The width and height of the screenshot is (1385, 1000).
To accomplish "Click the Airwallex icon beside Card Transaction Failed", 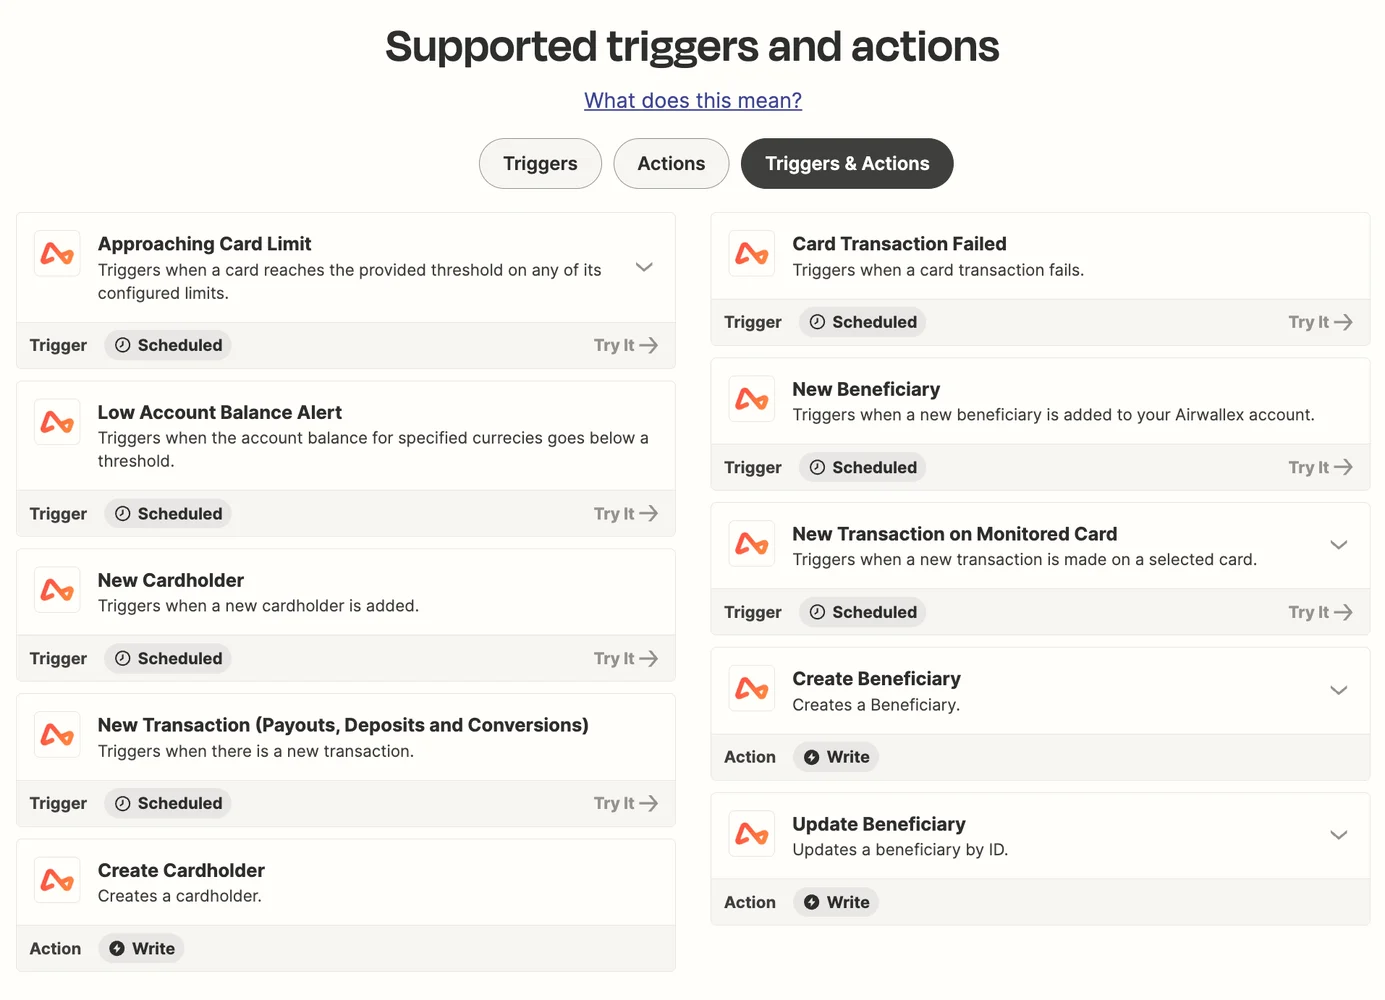I will pyautogui.click(x=751, y=254).
